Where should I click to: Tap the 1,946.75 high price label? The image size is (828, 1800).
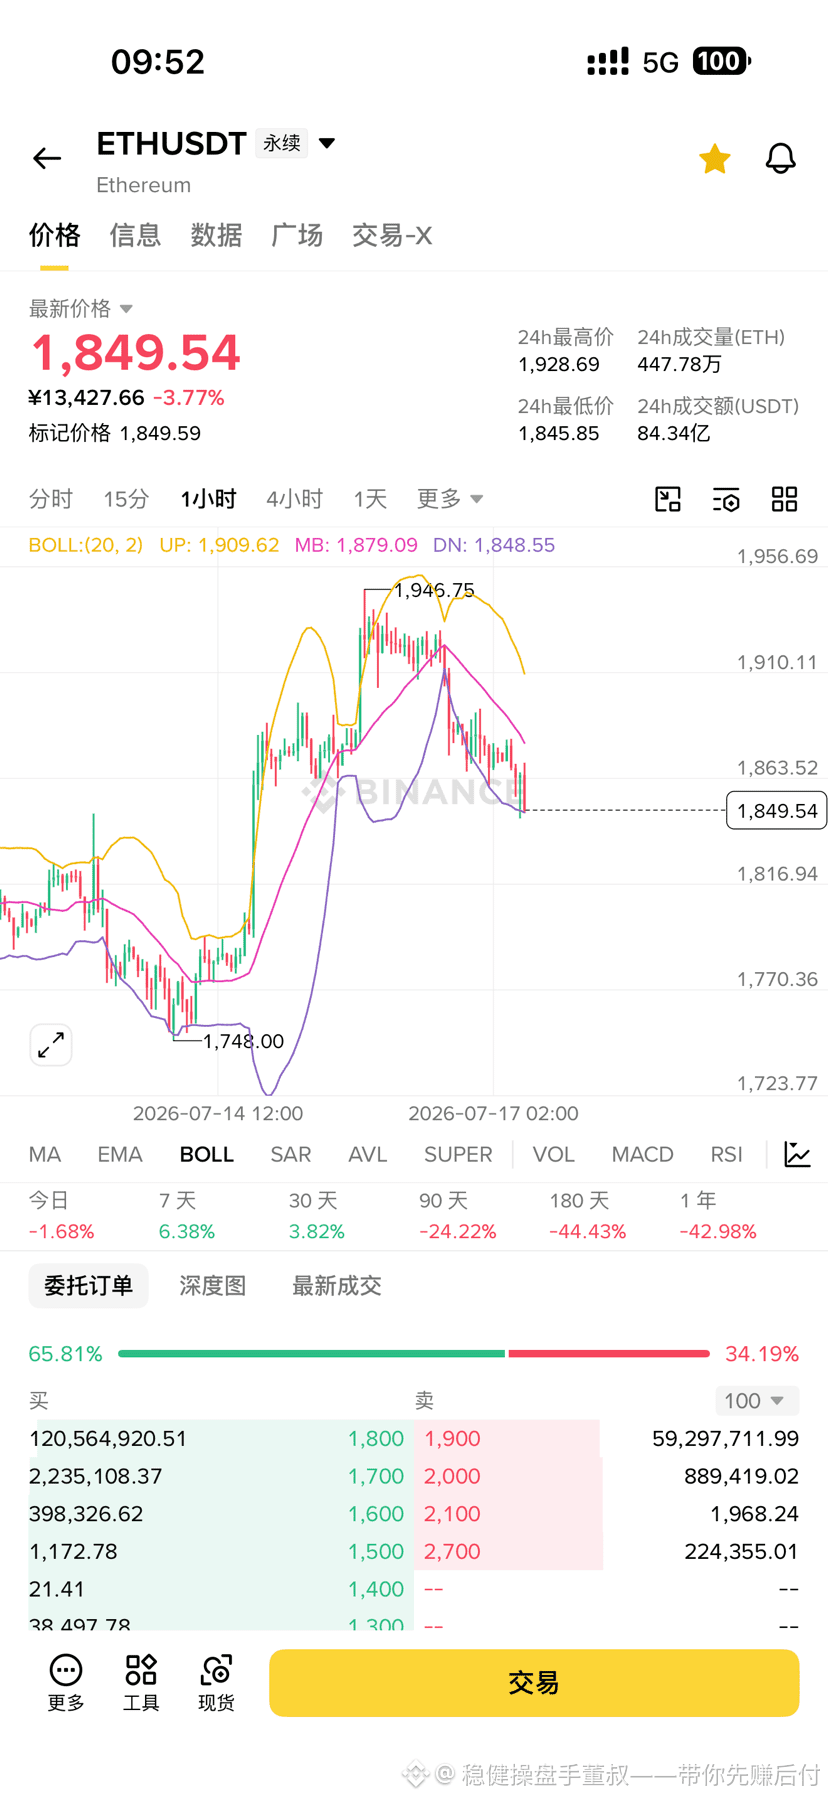(x=434, y=590)
